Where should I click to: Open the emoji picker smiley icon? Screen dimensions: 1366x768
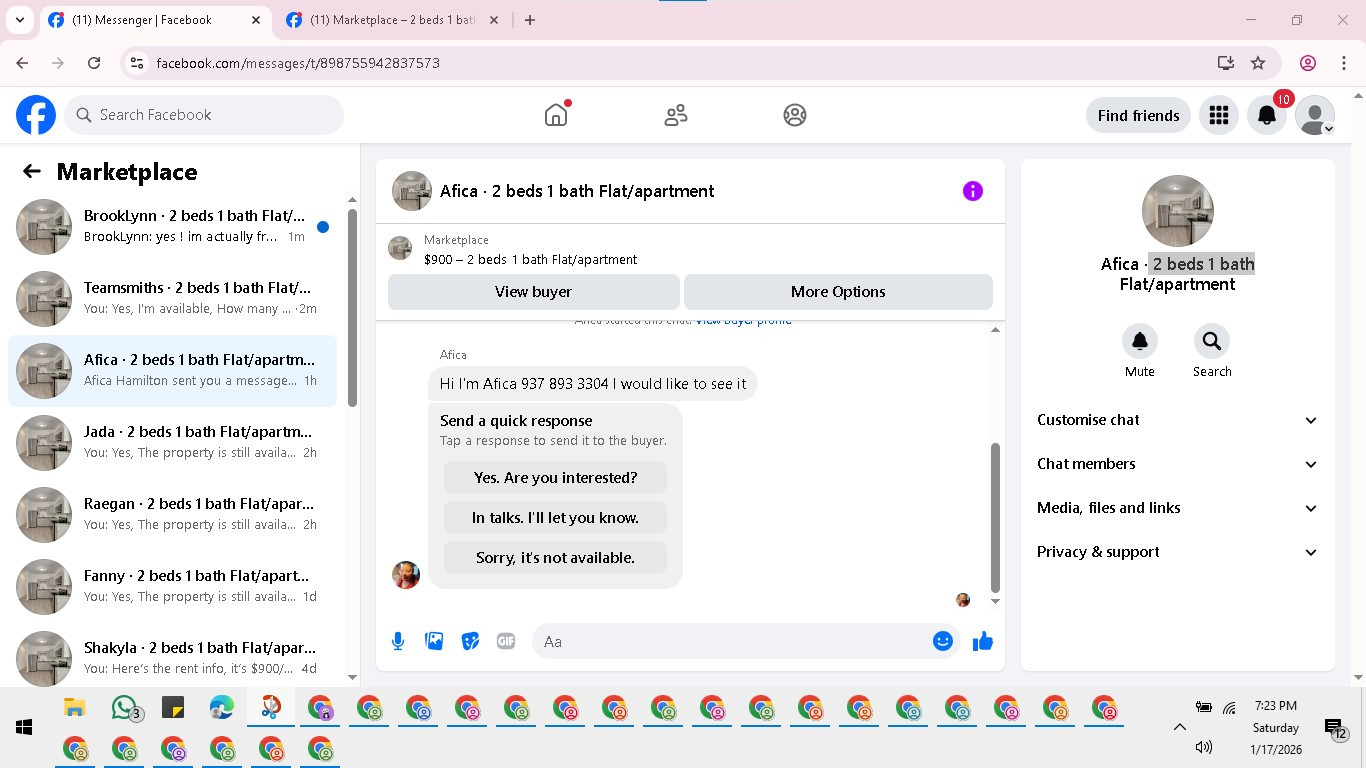(x=942, y=641)
